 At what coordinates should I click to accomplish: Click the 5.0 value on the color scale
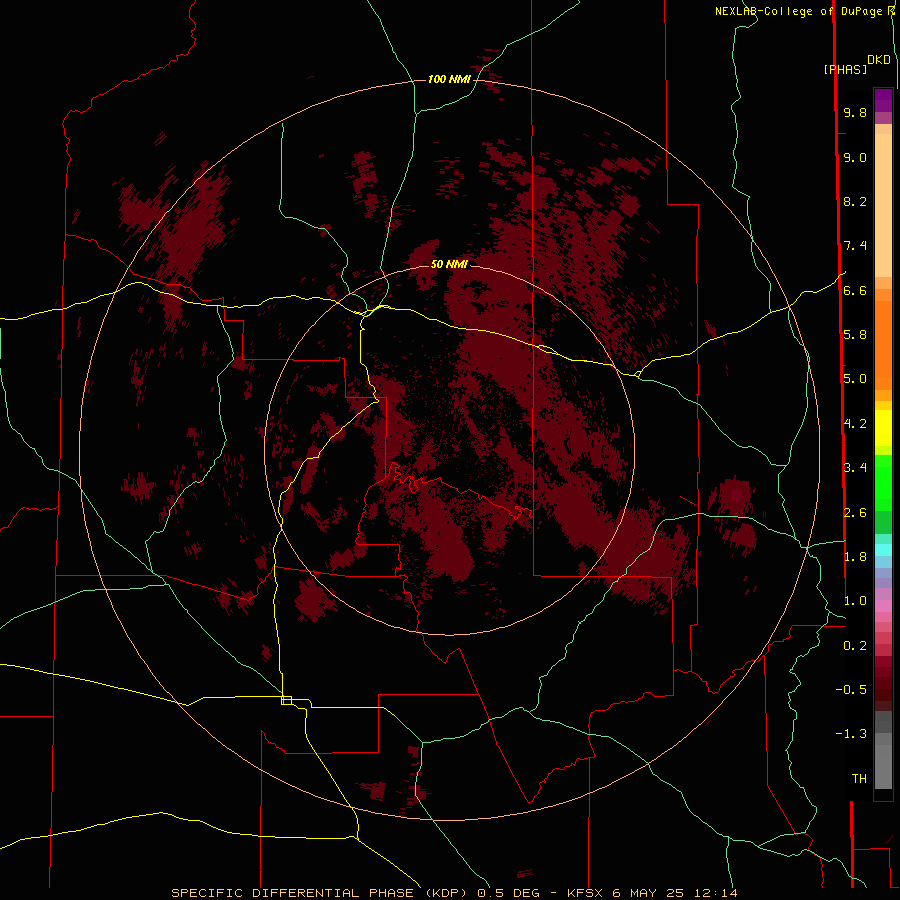tap(855, 379)
